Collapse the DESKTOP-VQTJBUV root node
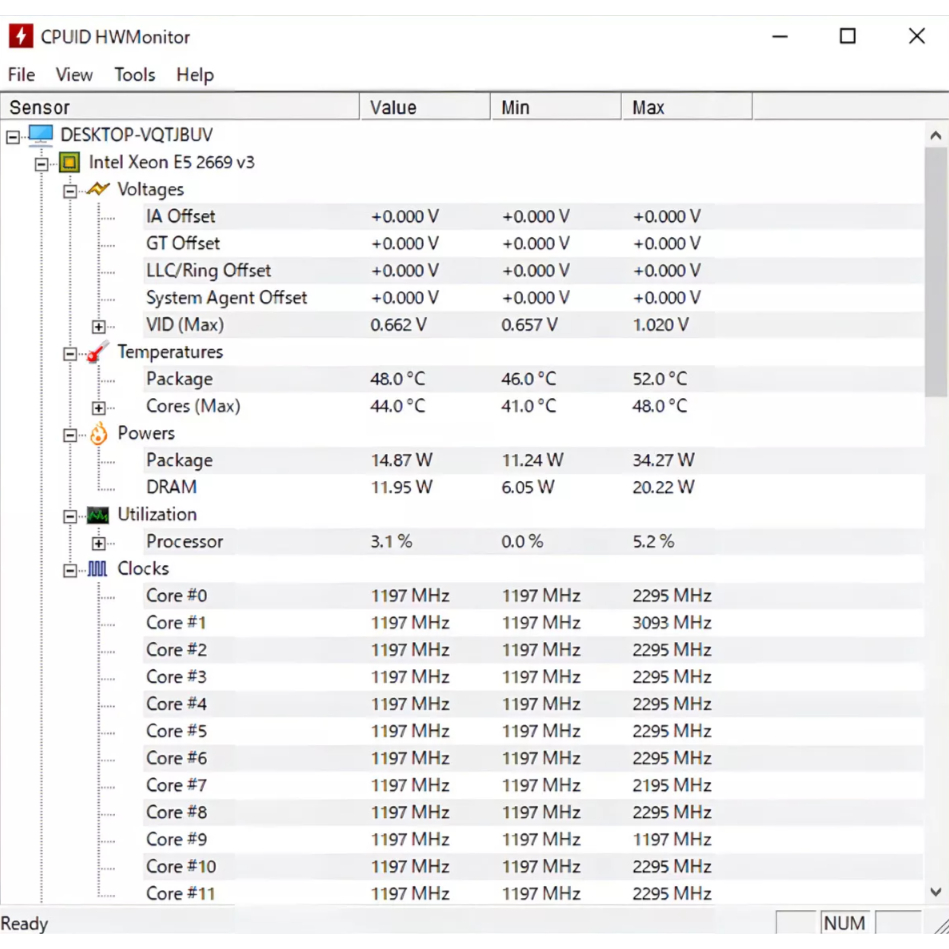This screenshot has height=949, width=949. tap(13, 137)
